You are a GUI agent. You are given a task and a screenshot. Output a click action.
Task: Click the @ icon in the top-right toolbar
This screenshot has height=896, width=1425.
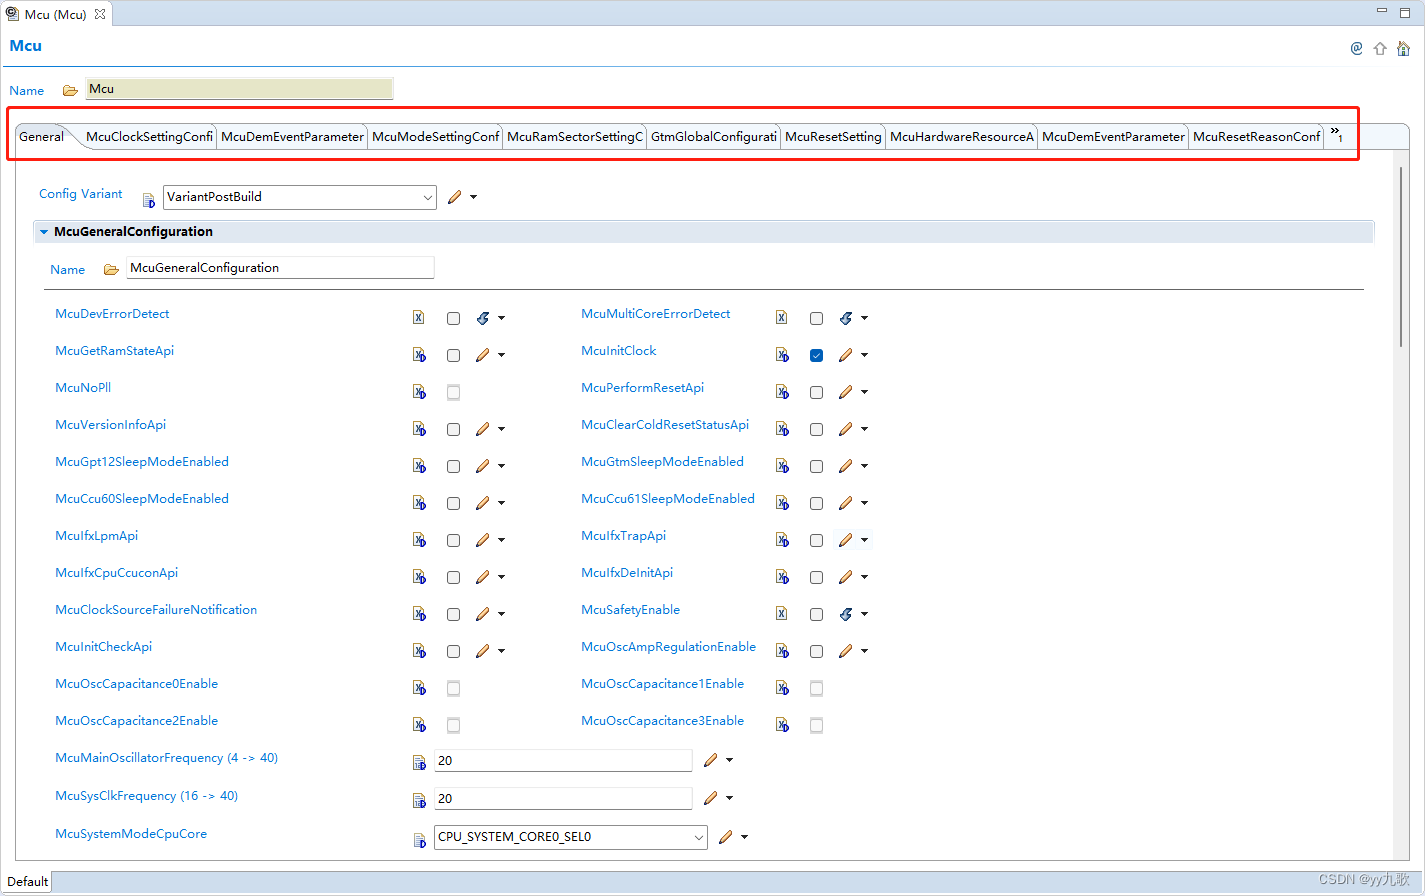click(x=1356, y=48)
